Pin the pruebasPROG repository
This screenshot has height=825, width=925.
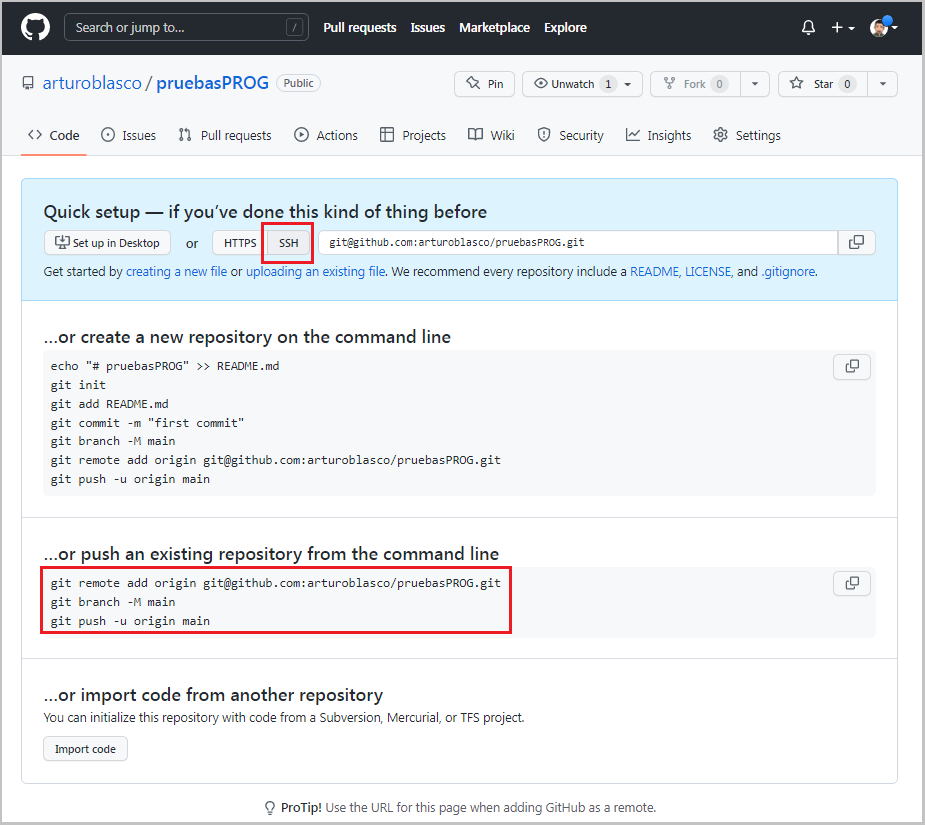point(485,84)
